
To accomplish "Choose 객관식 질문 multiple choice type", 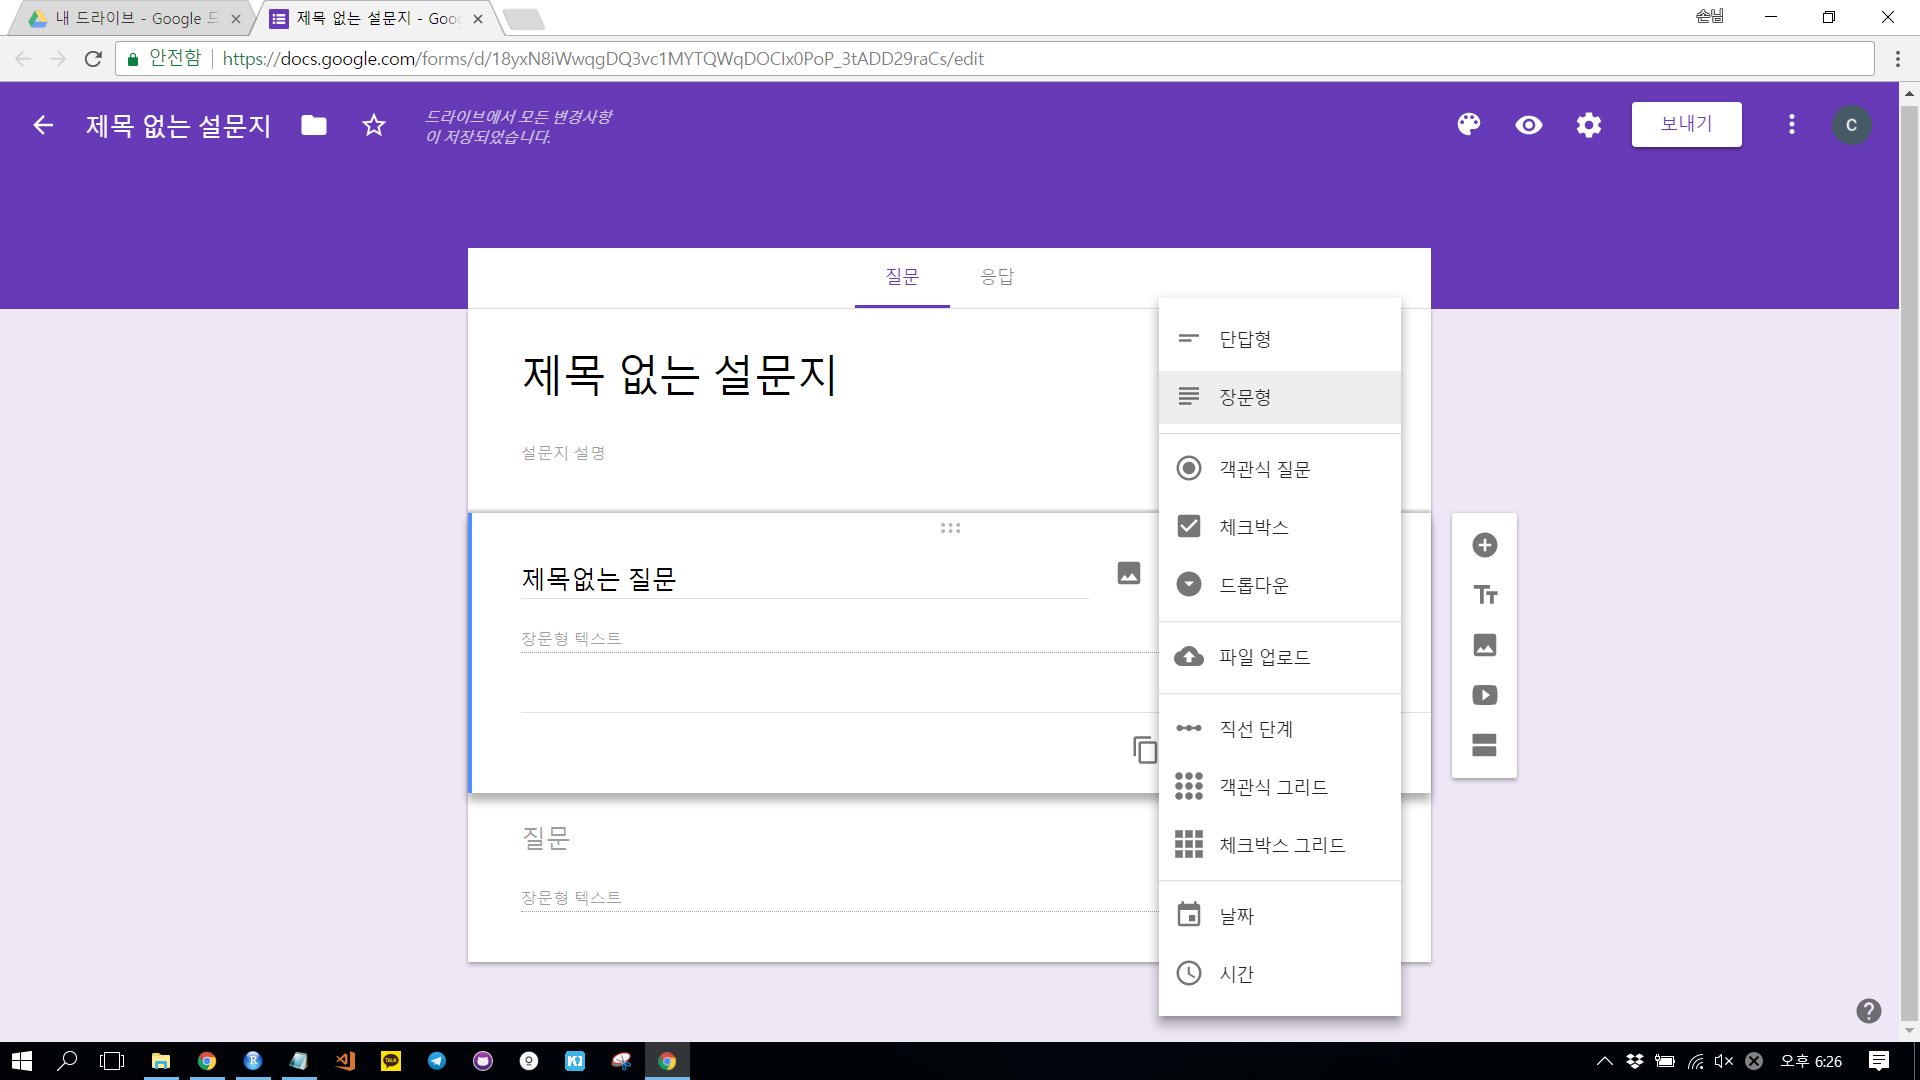I will click(1264, 469).
